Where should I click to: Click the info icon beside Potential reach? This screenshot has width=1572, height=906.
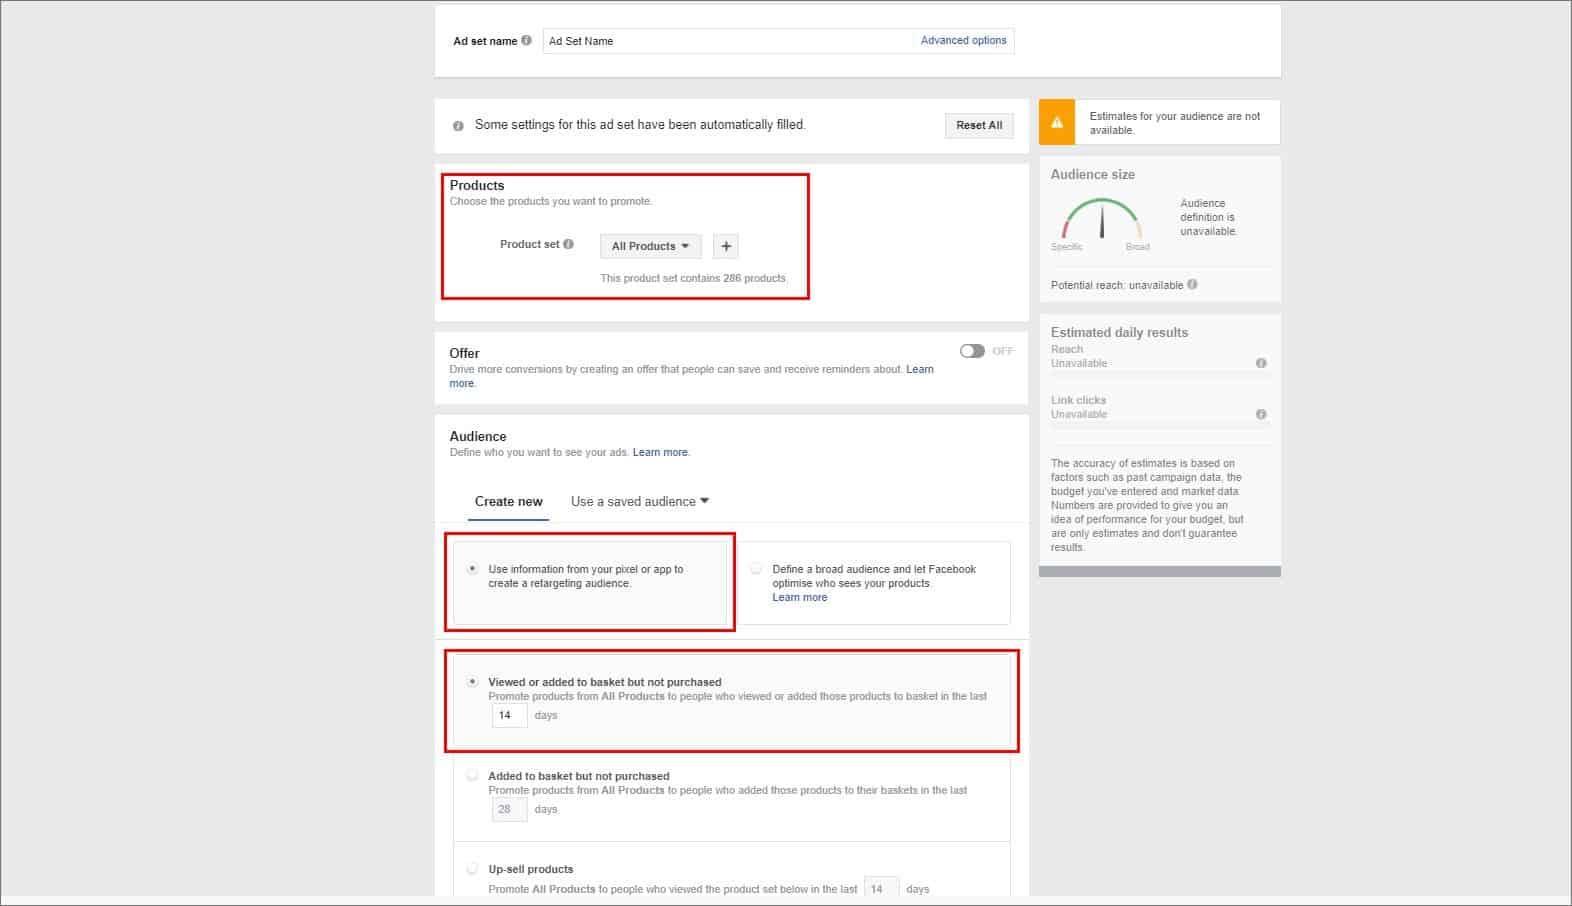(1192, 285)
